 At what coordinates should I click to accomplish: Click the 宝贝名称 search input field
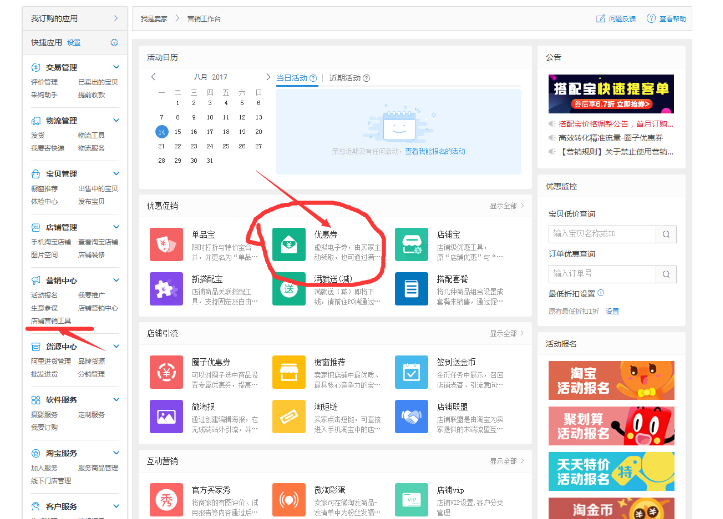pyautogui.click(x=602, y=234)
